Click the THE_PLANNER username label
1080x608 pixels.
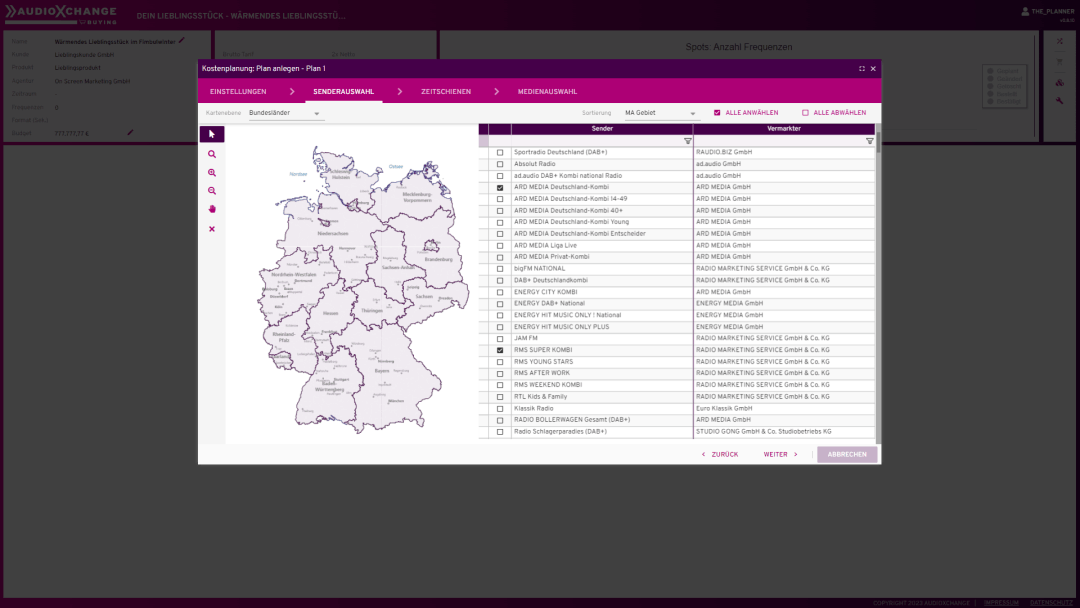click(x=1053, y=12)
